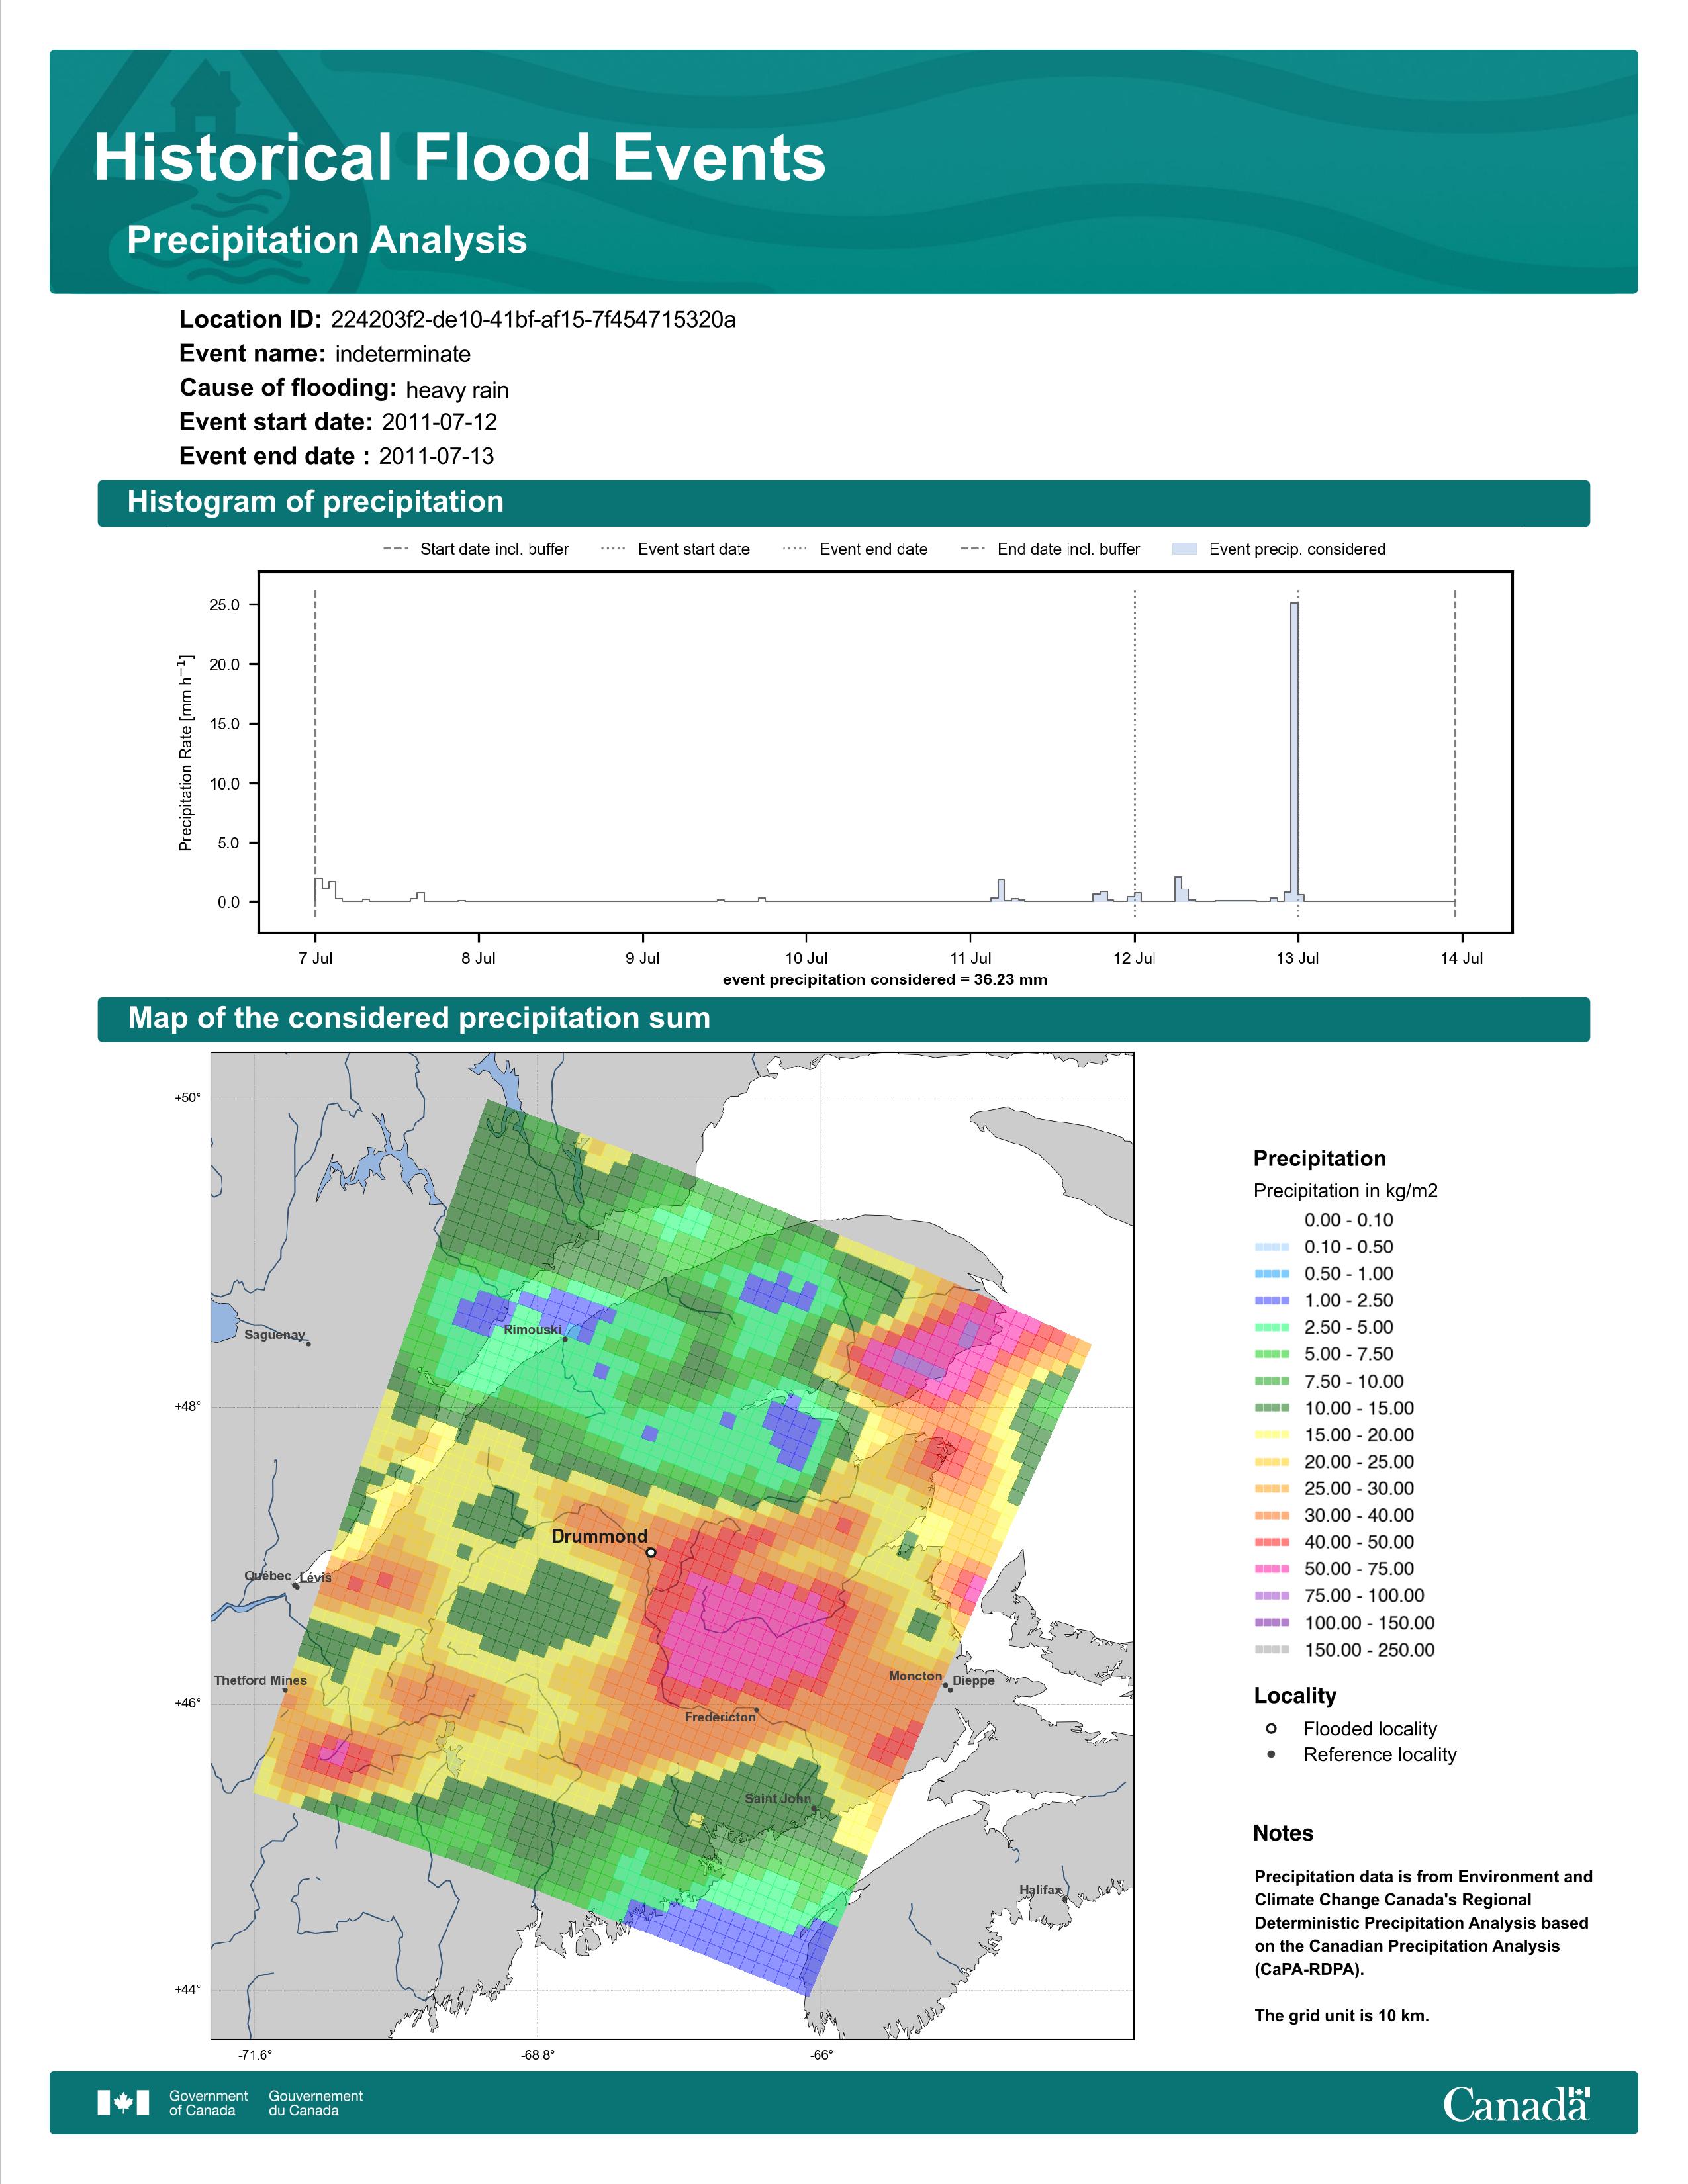Click the 40.00 - 50.00 legend color swatch
1688x2184 pixels.
pos(1271,1543)
